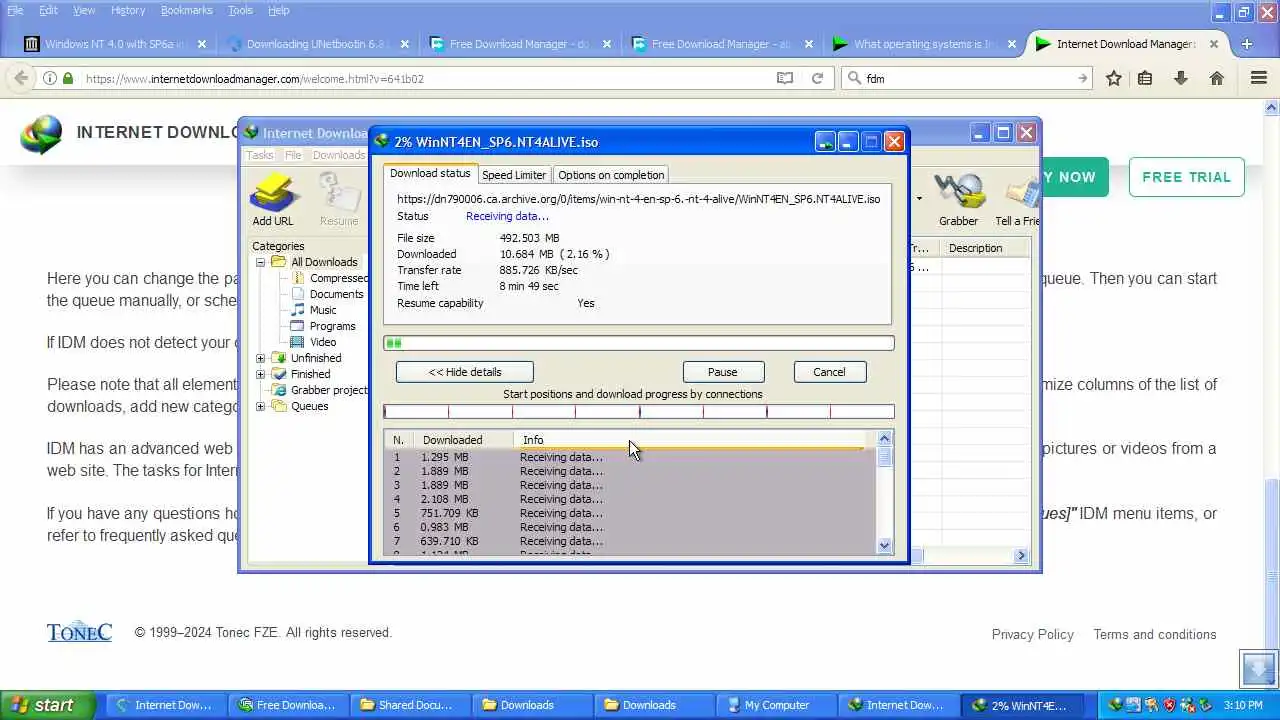Viewport: 1280px width, 720px height.
Task: Click the Add URL toolbar icon
Action: 273,192
